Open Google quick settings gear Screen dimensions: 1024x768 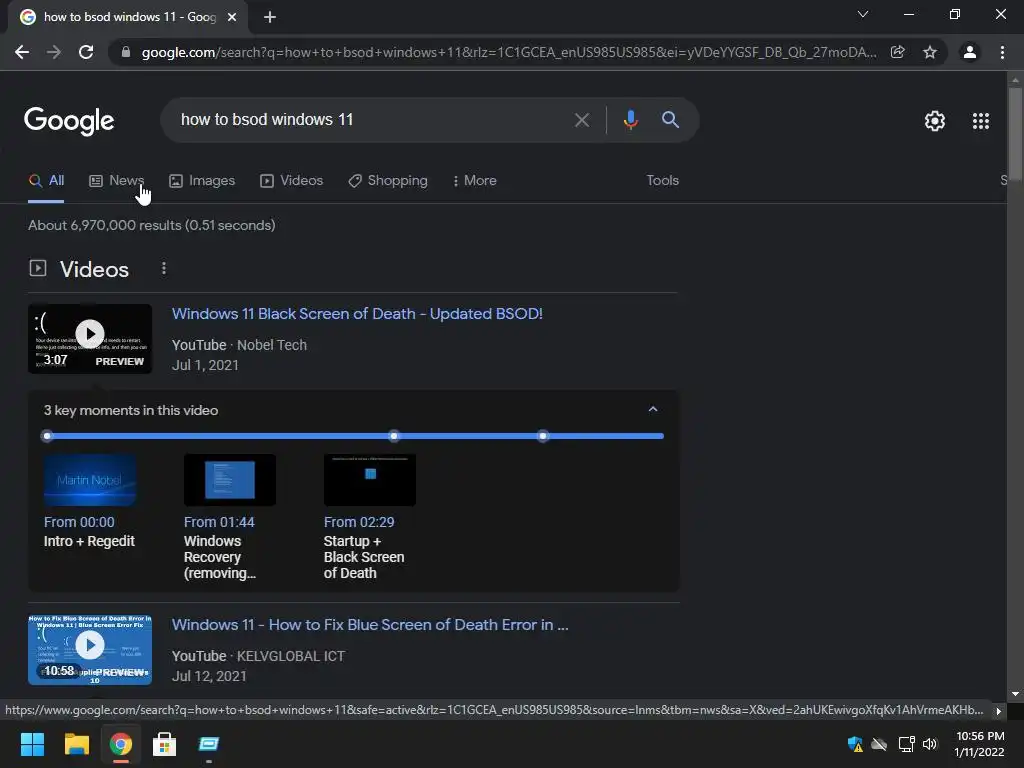[x=935, y=121]
